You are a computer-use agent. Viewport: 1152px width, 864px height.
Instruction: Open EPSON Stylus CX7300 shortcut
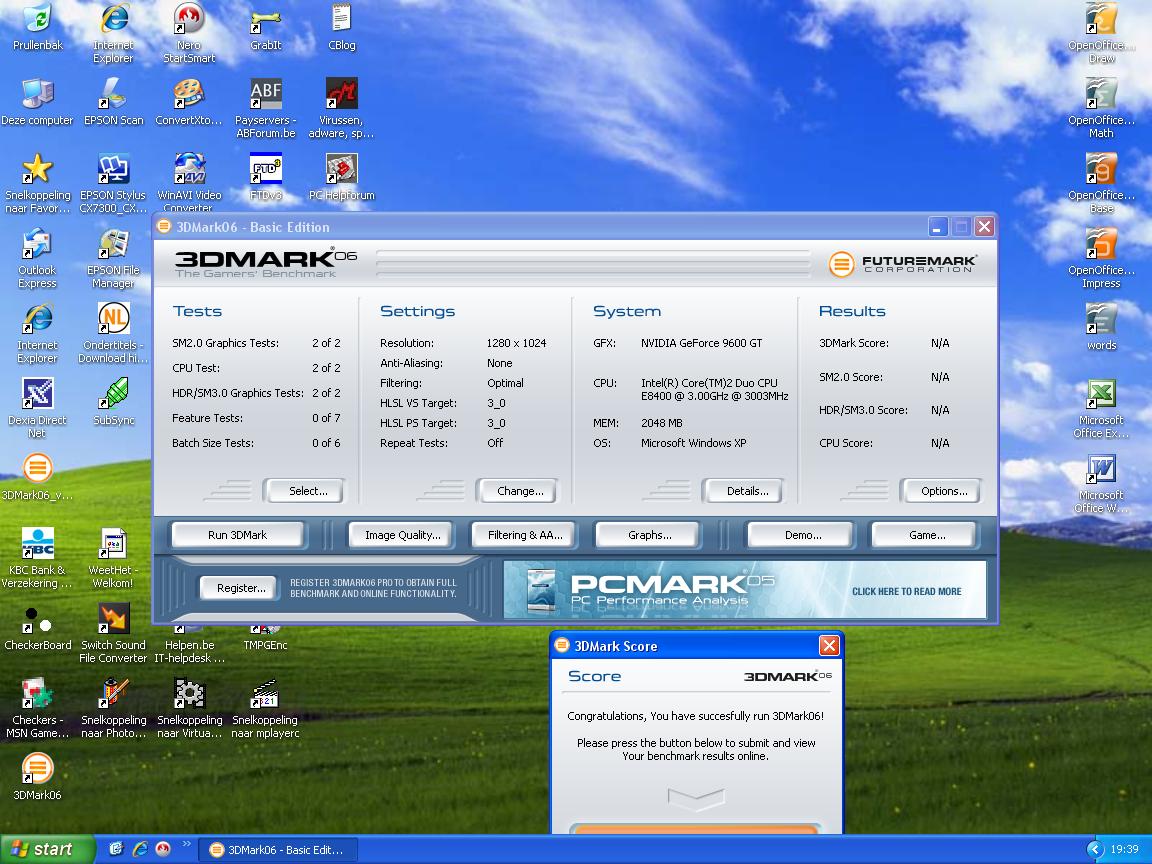point(113,182)
